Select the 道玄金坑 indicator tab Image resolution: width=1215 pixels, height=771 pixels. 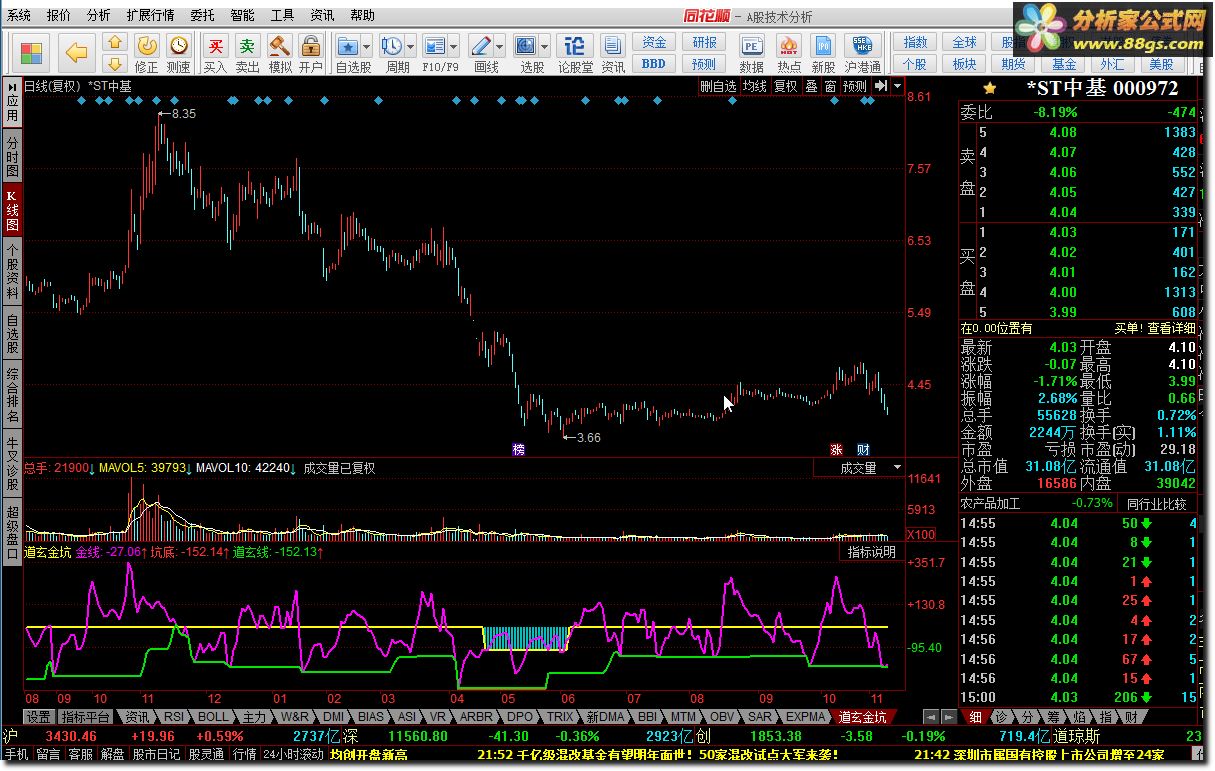(x=861, y=717)
